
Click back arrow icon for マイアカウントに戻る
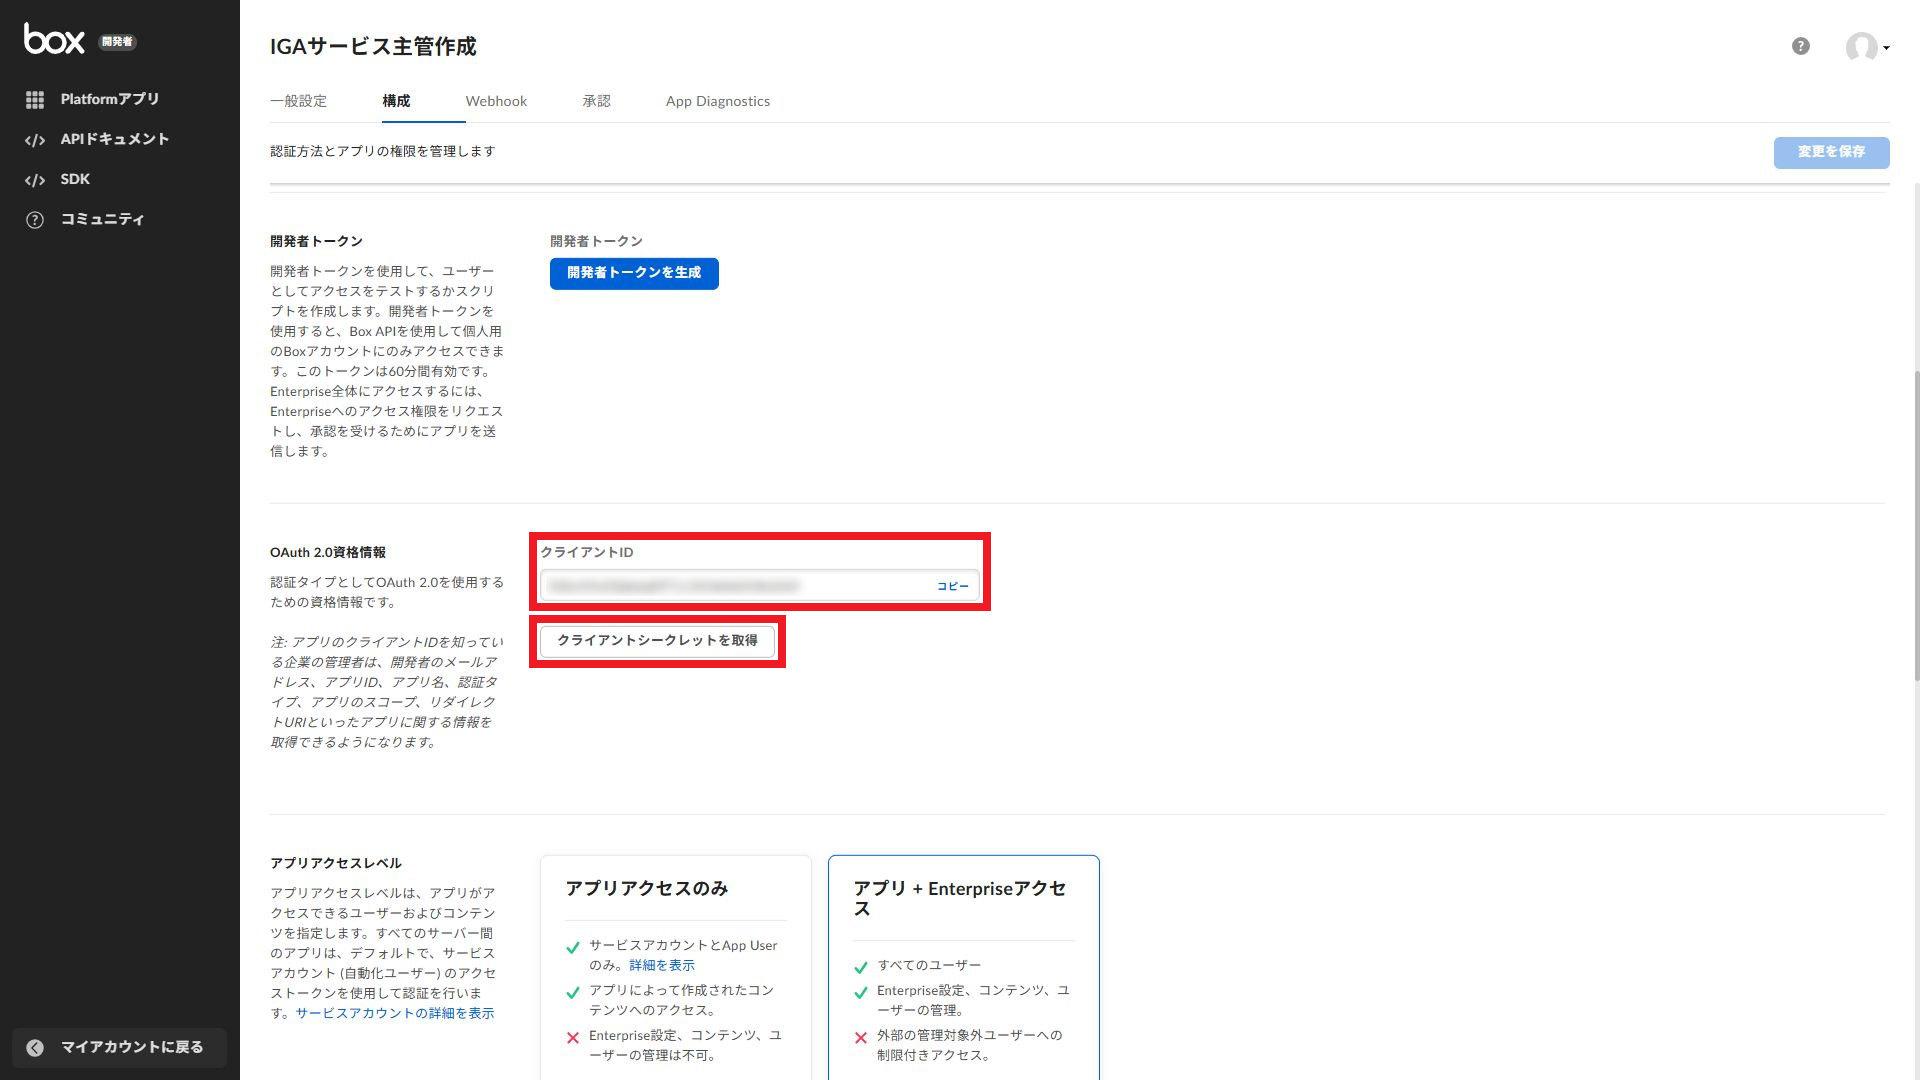(35, 1047)
